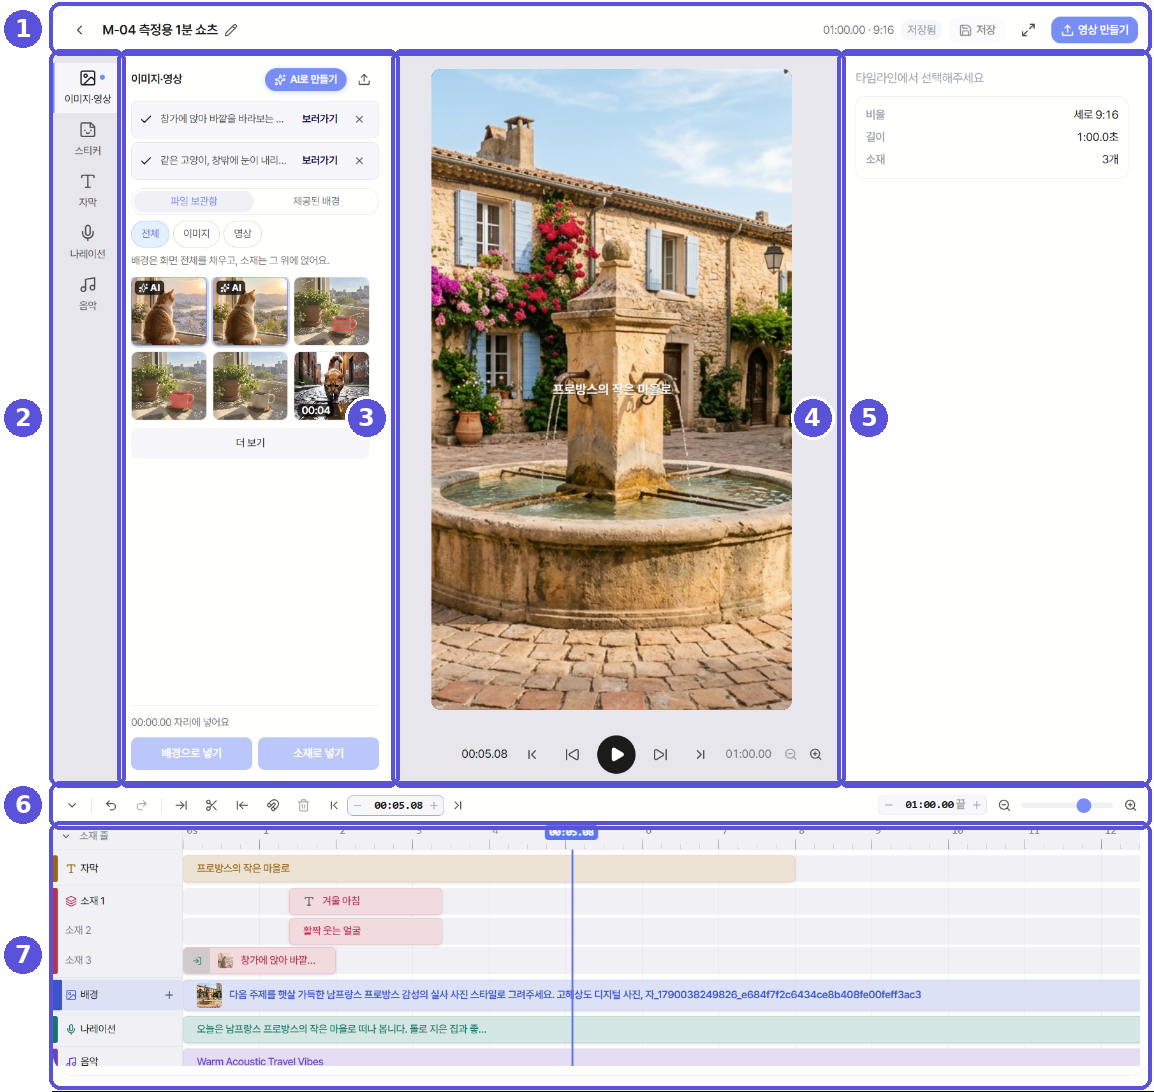Select the 이미지 filter chip
The height and width of the screenshot is (1092, 1154).
pyautogui.click(x=197, y=234)
